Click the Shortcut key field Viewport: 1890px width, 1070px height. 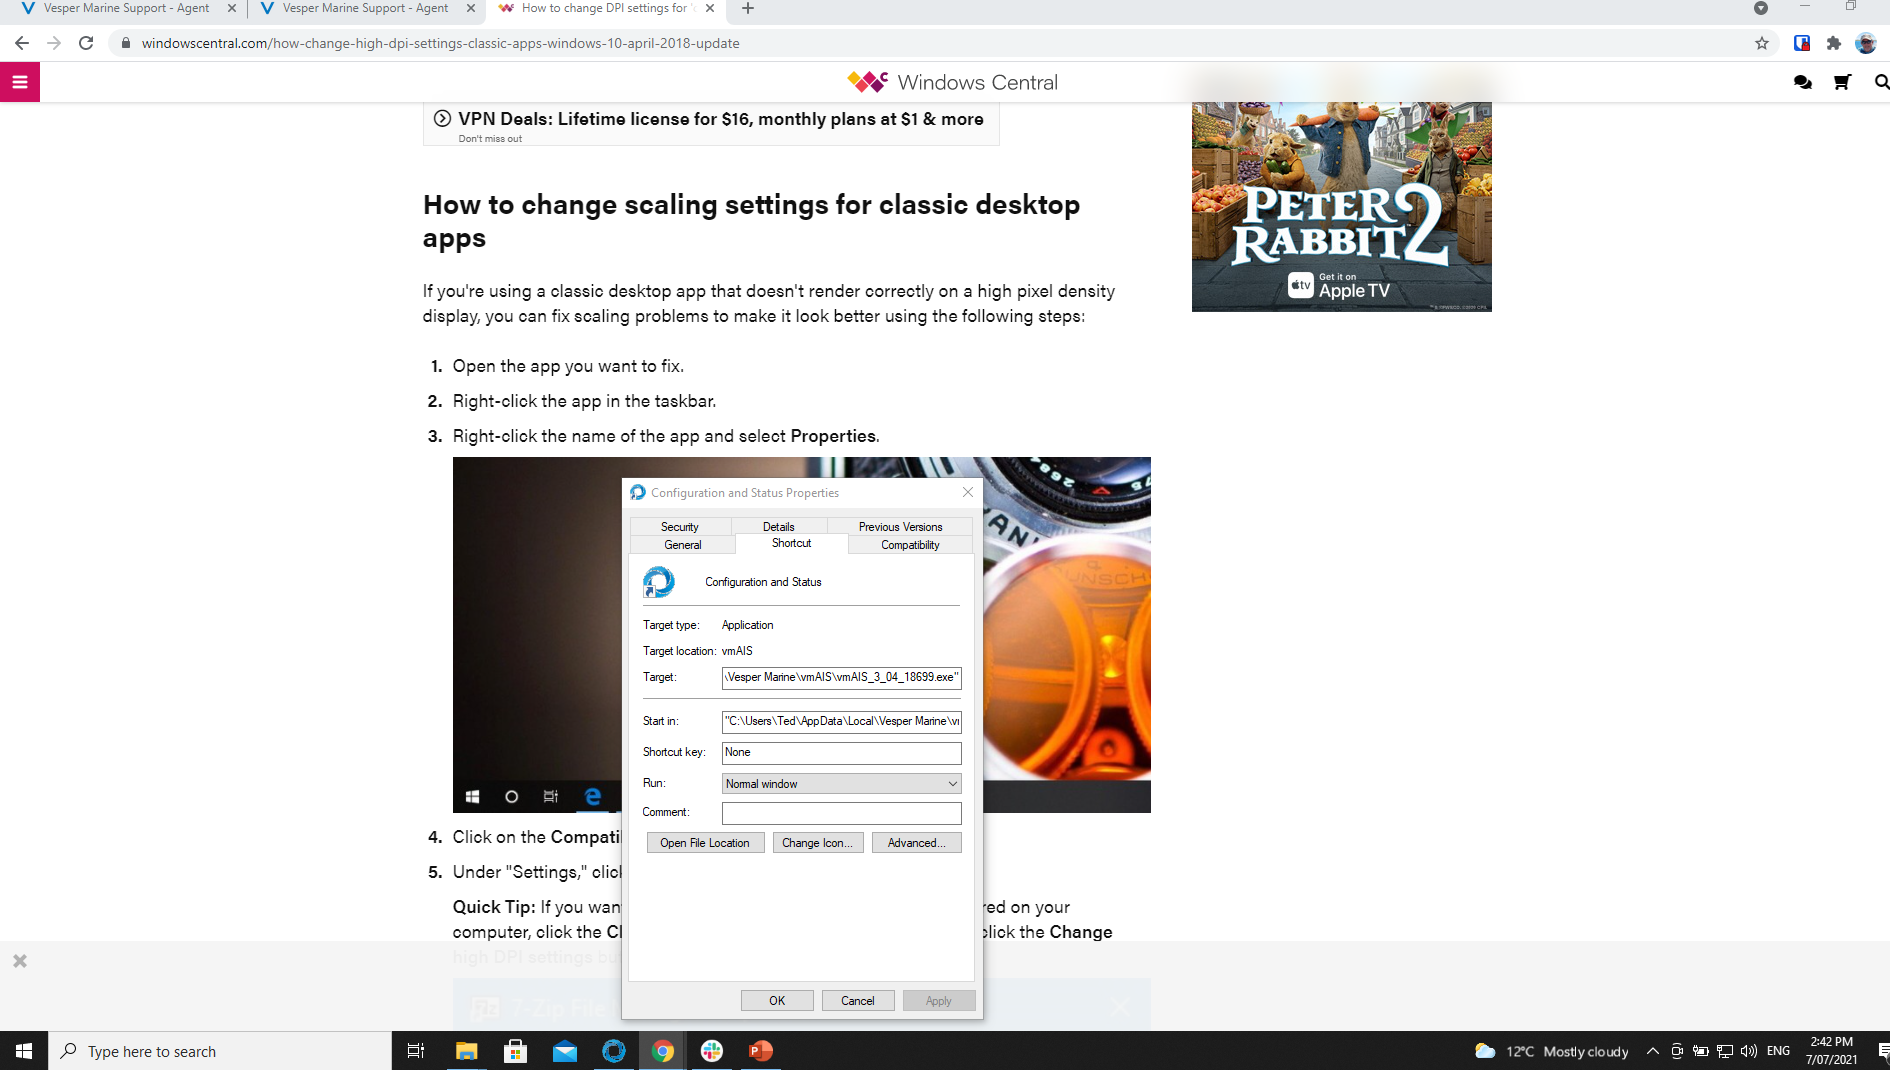[841, 753]
